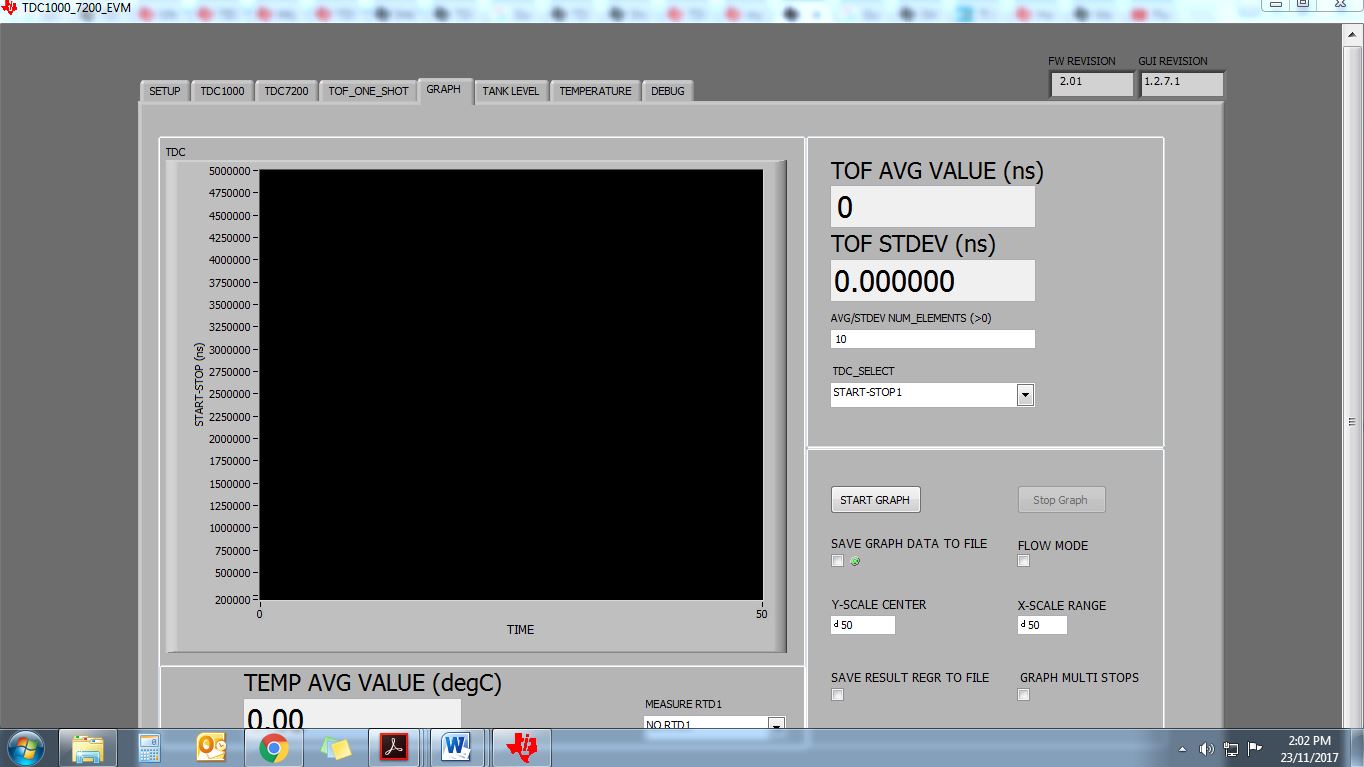Switch to the SETUP tab
The height and width of the screenshot is (767, 1364).
[x=165, y=91]
